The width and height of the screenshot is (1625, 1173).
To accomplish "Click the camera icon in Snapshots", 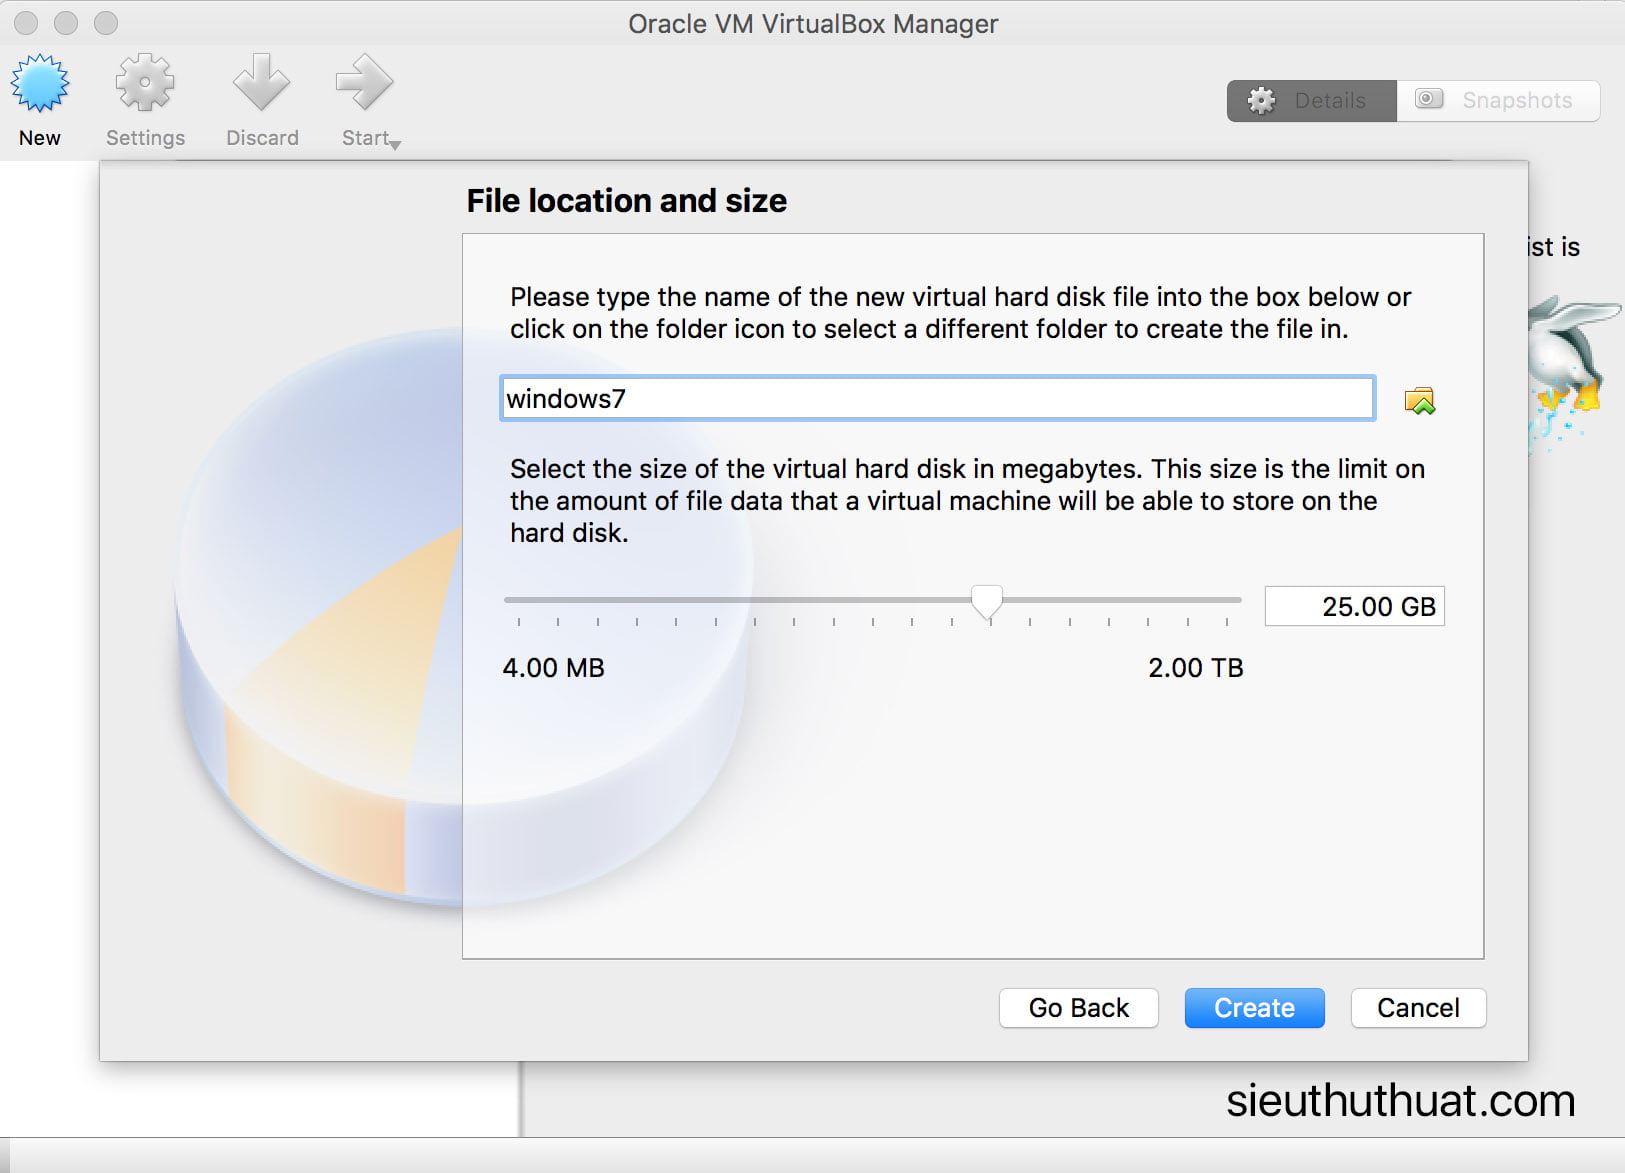I will point(1429,99).
